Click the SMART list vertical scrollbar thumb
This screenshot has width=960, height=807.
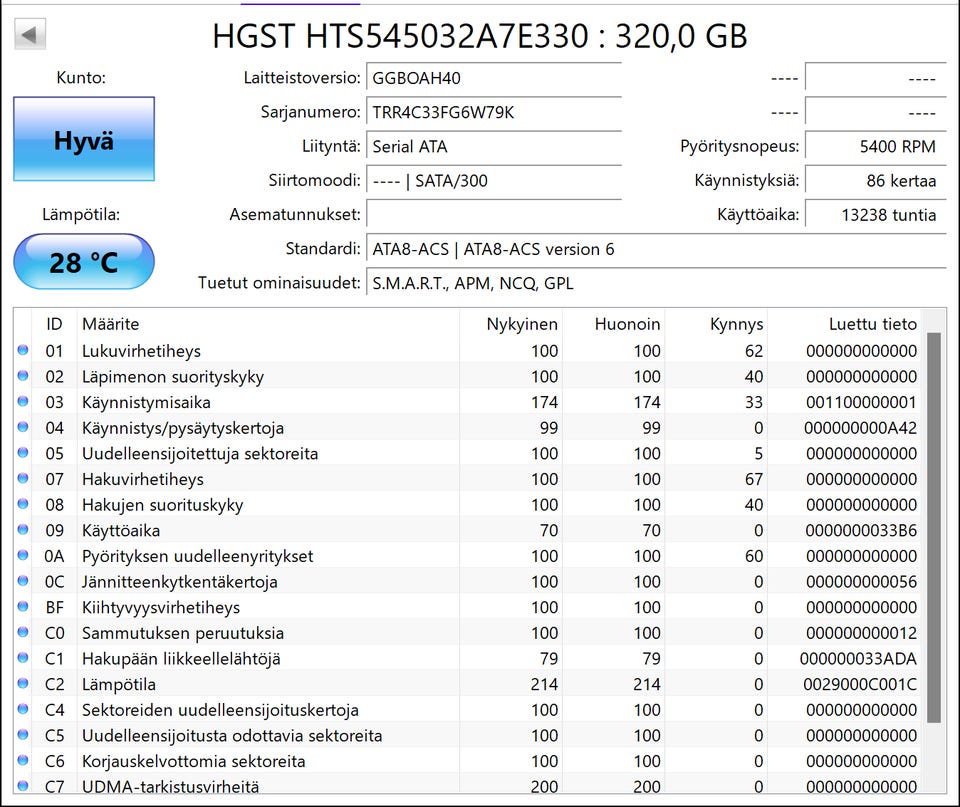click(934, 528)
